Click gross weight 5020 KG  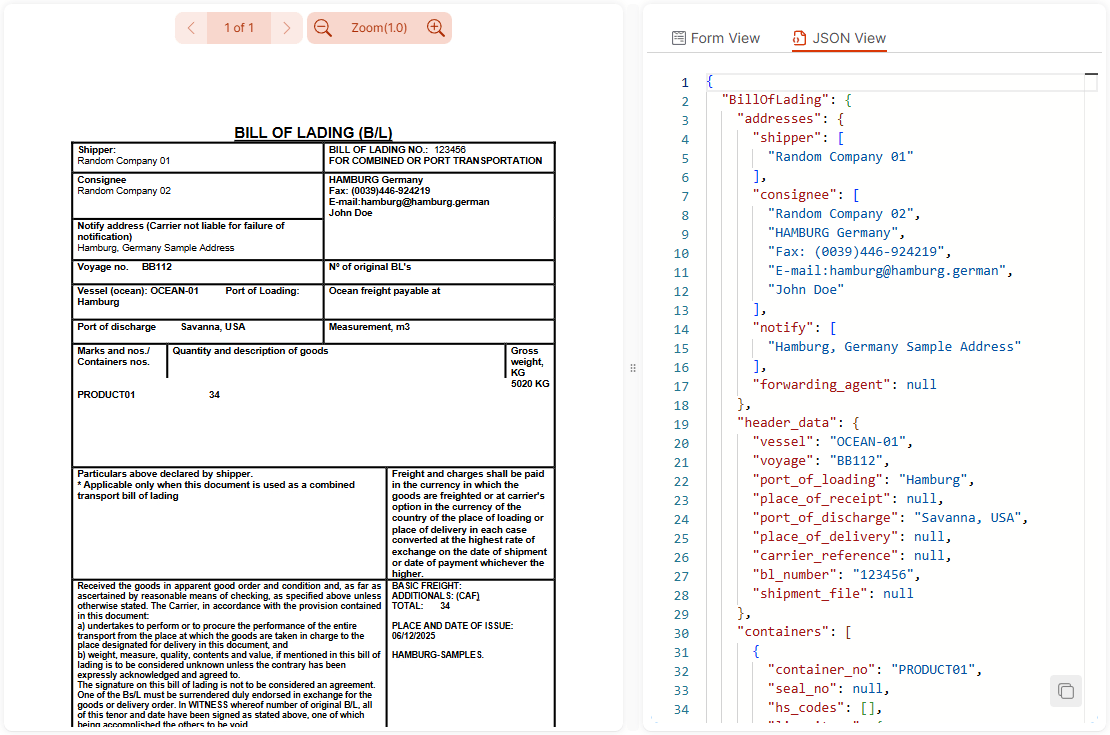point(530,384)
